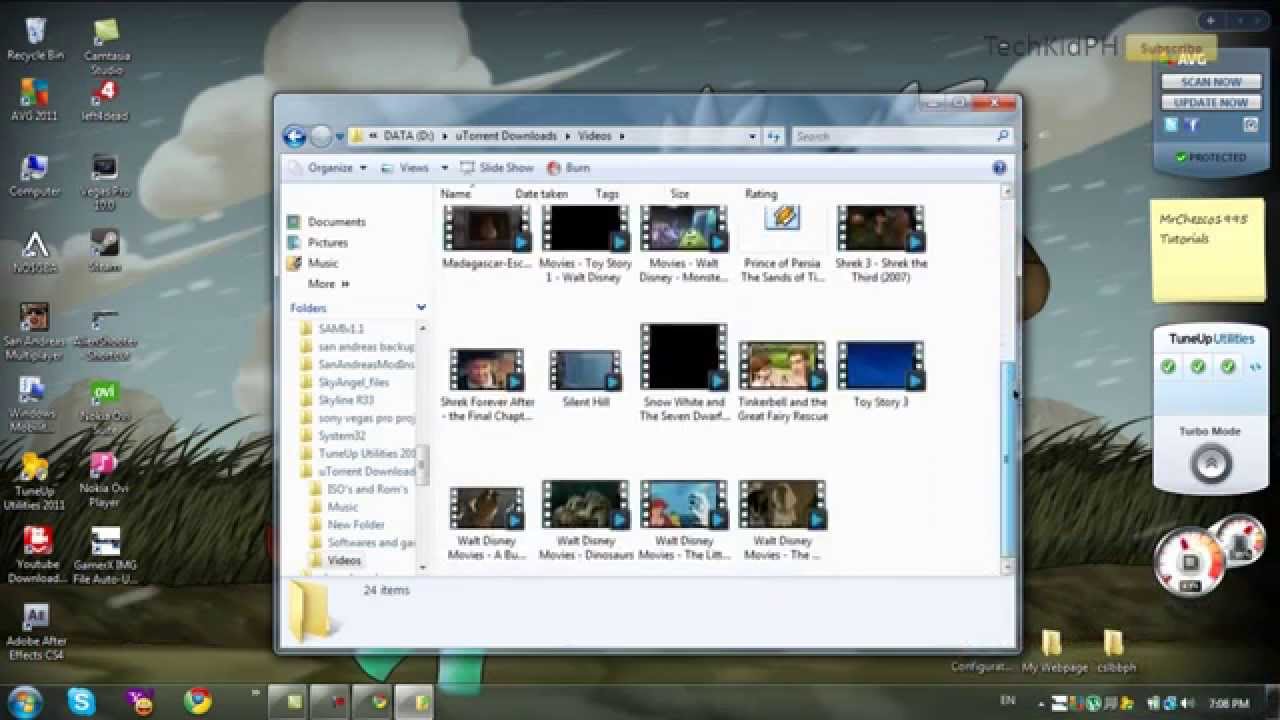Click the Back navigation arrow in Explorer
The image size is (1280, 720).
click(x=294, y=136)
